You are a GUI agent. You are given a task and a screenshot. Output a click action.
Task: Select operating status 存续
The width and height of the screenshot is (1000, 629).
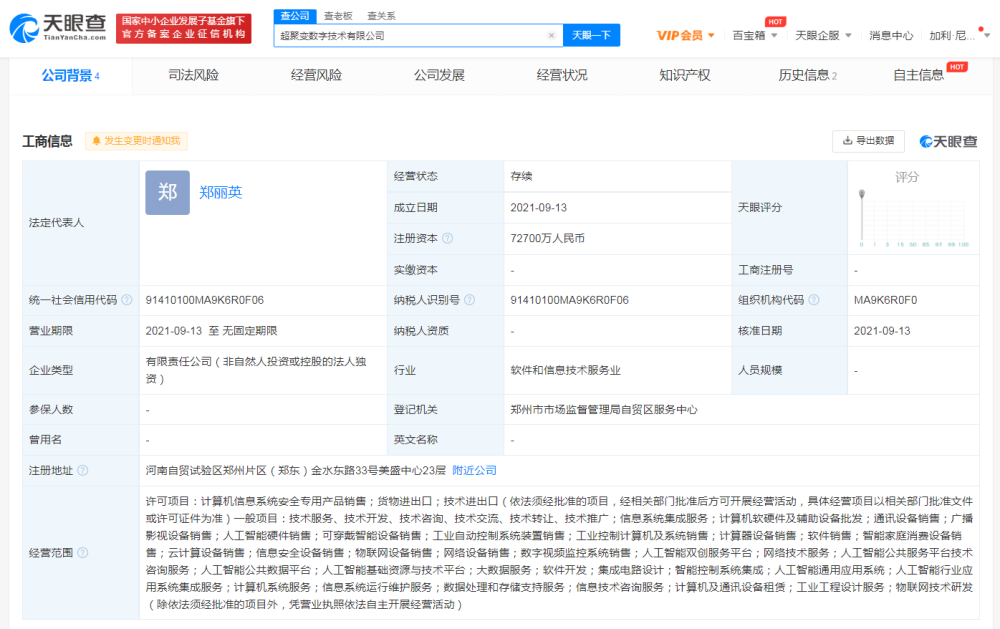click(x=522, y=177)
